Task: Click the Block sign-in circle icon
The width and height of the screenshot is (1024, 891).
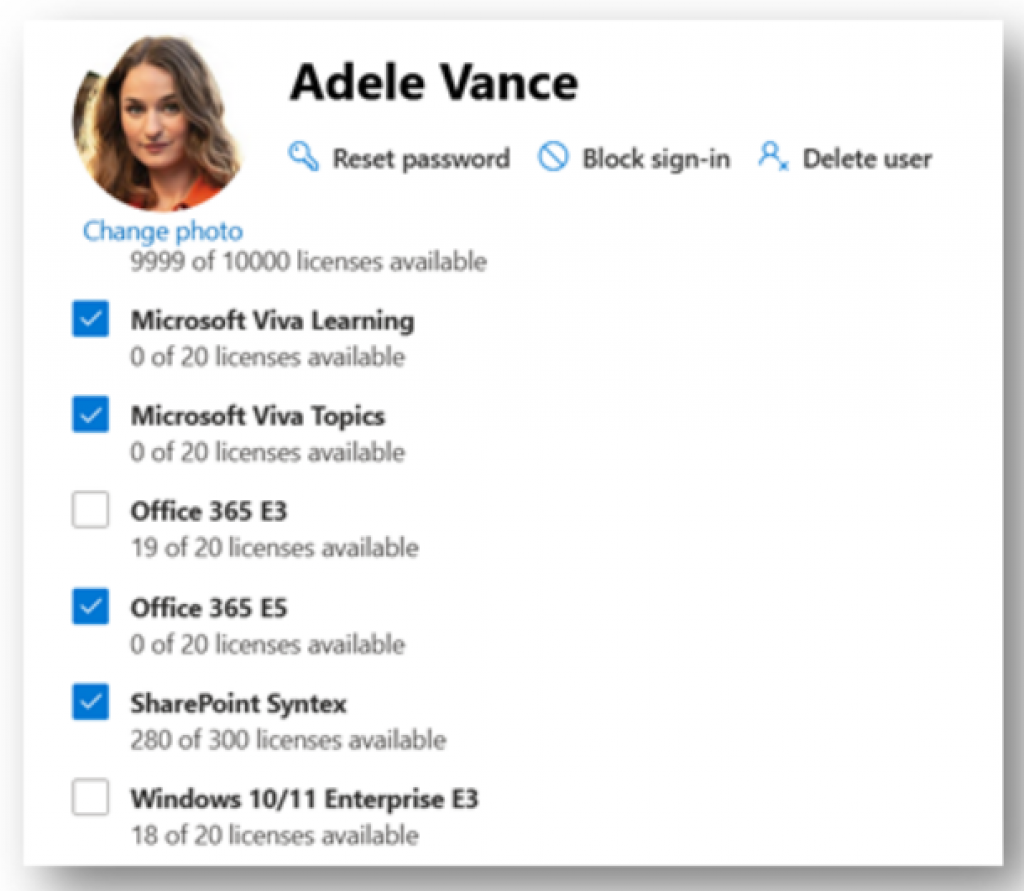Action: tap(553, 157)
